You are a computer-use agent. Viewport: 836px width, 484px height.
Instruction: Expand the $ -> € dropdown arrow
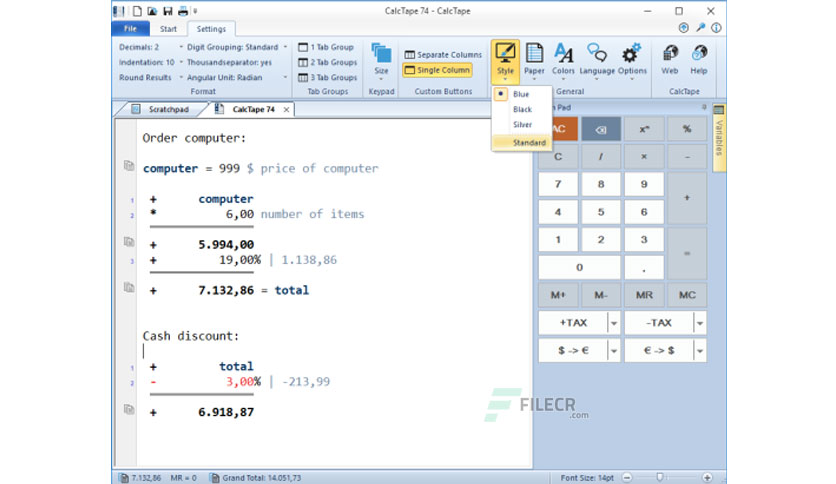[x=614, y=351]
